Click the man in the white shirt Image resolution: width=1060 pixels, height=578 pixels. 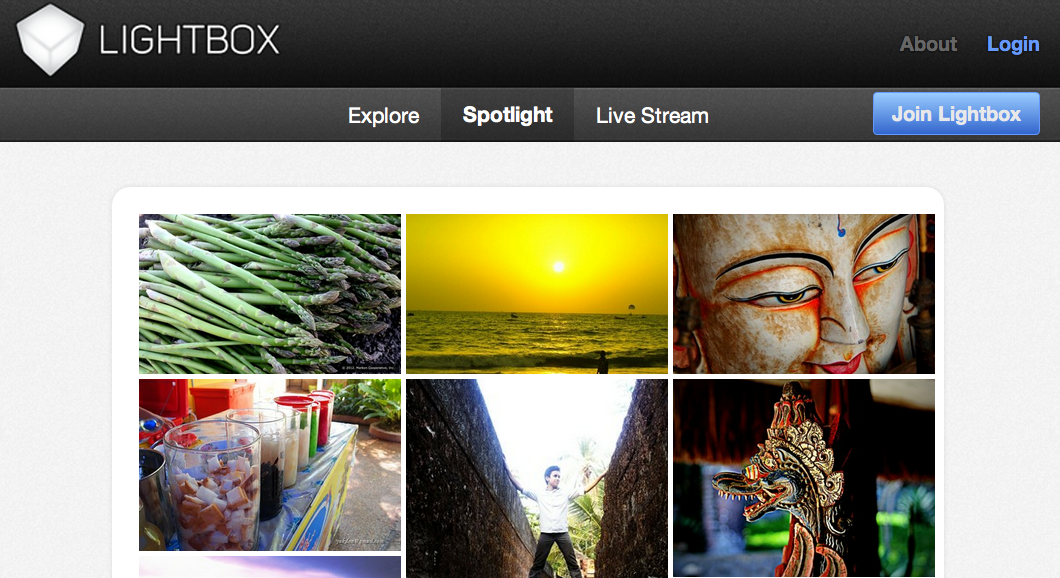pos(554,520)
